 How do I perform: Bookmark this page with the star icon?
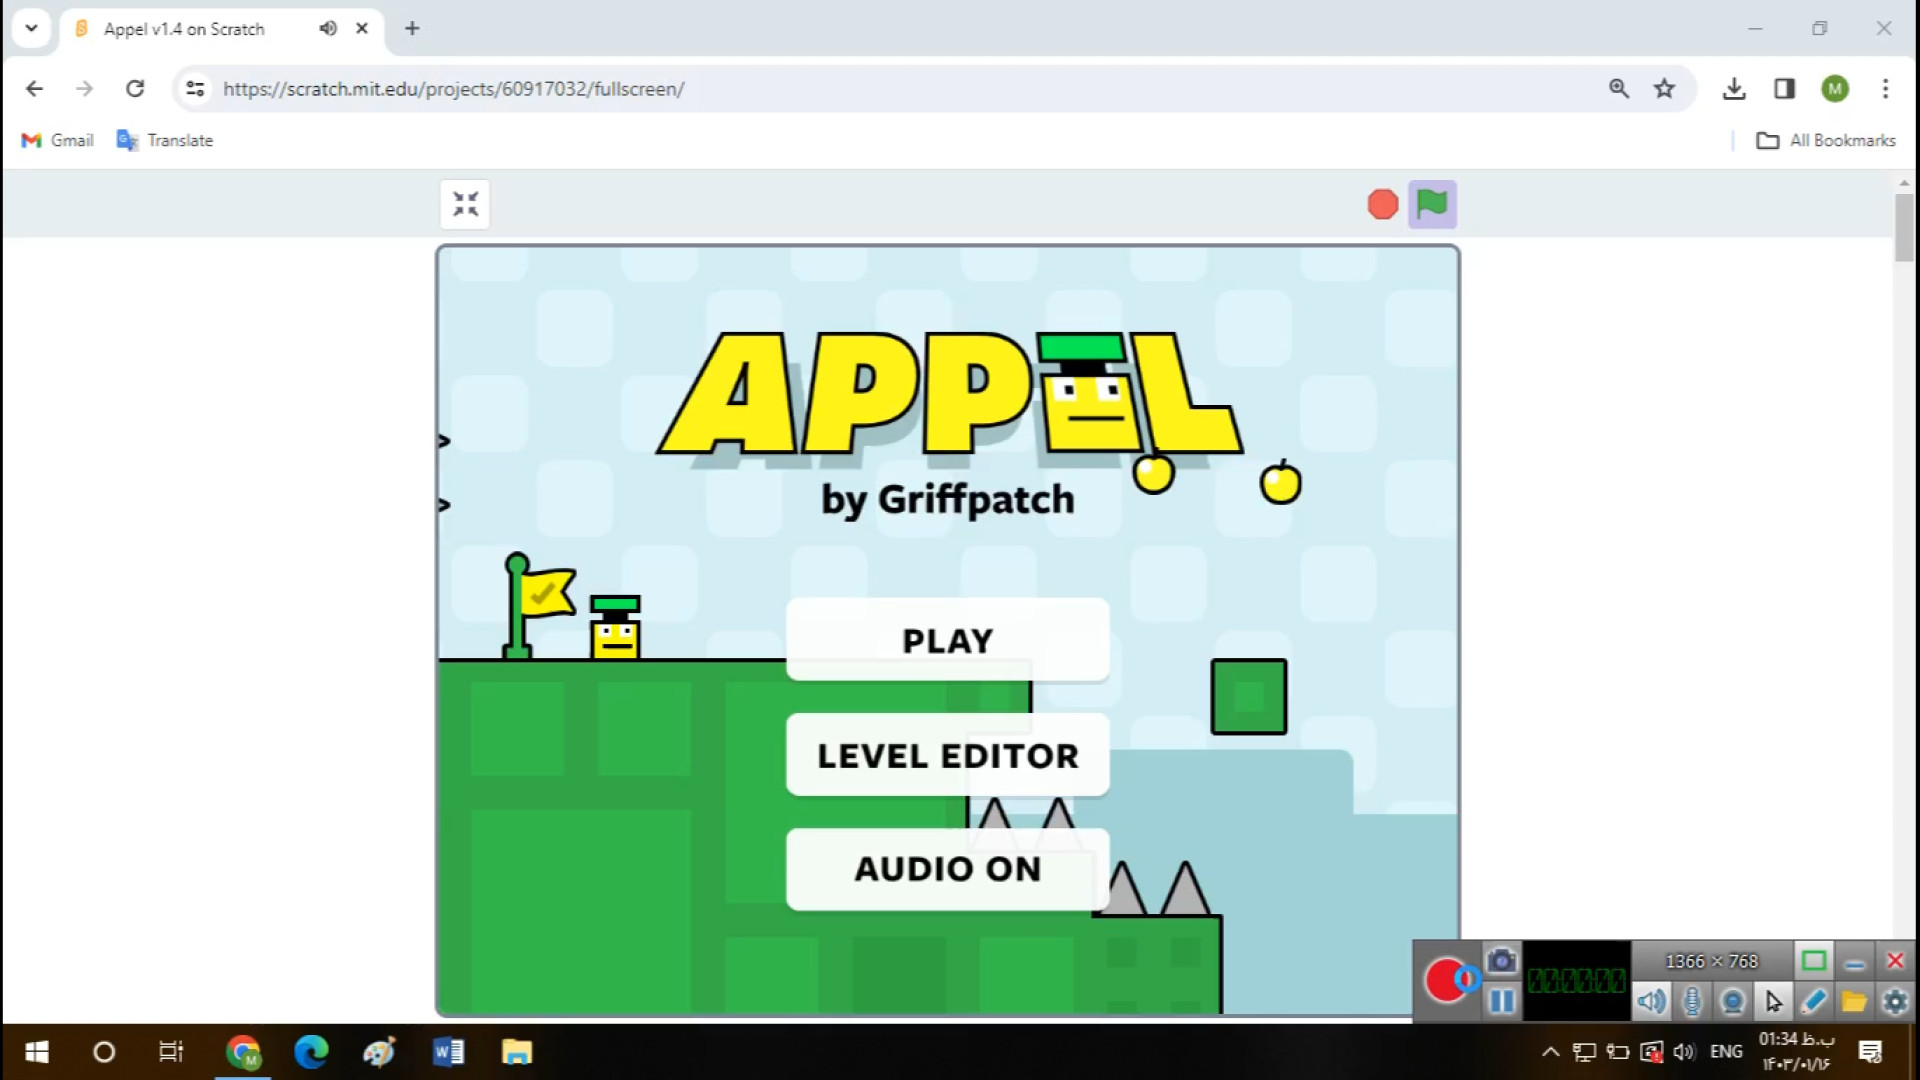tap(1664, 89)
